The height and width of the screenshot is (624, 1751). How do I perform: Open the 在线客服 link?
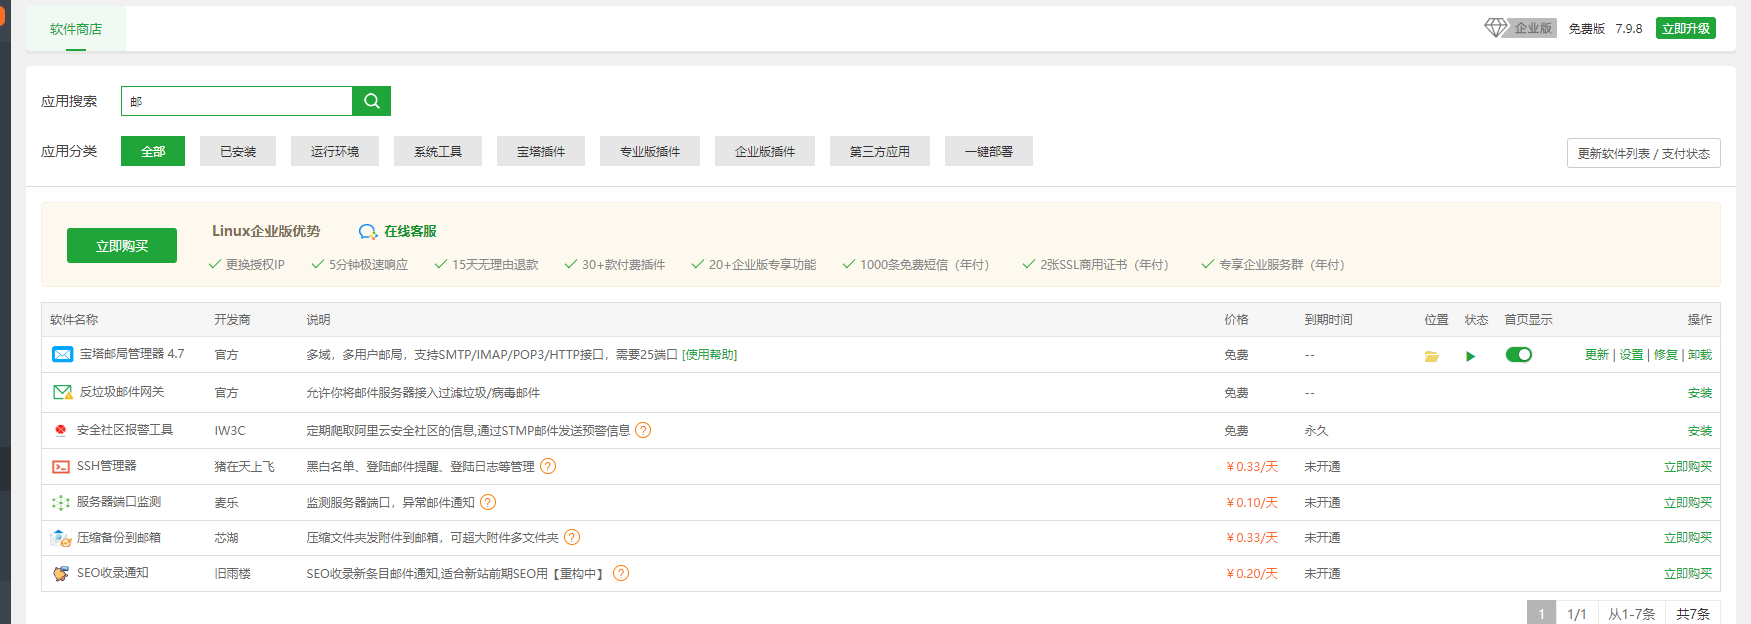pos(410,231)
